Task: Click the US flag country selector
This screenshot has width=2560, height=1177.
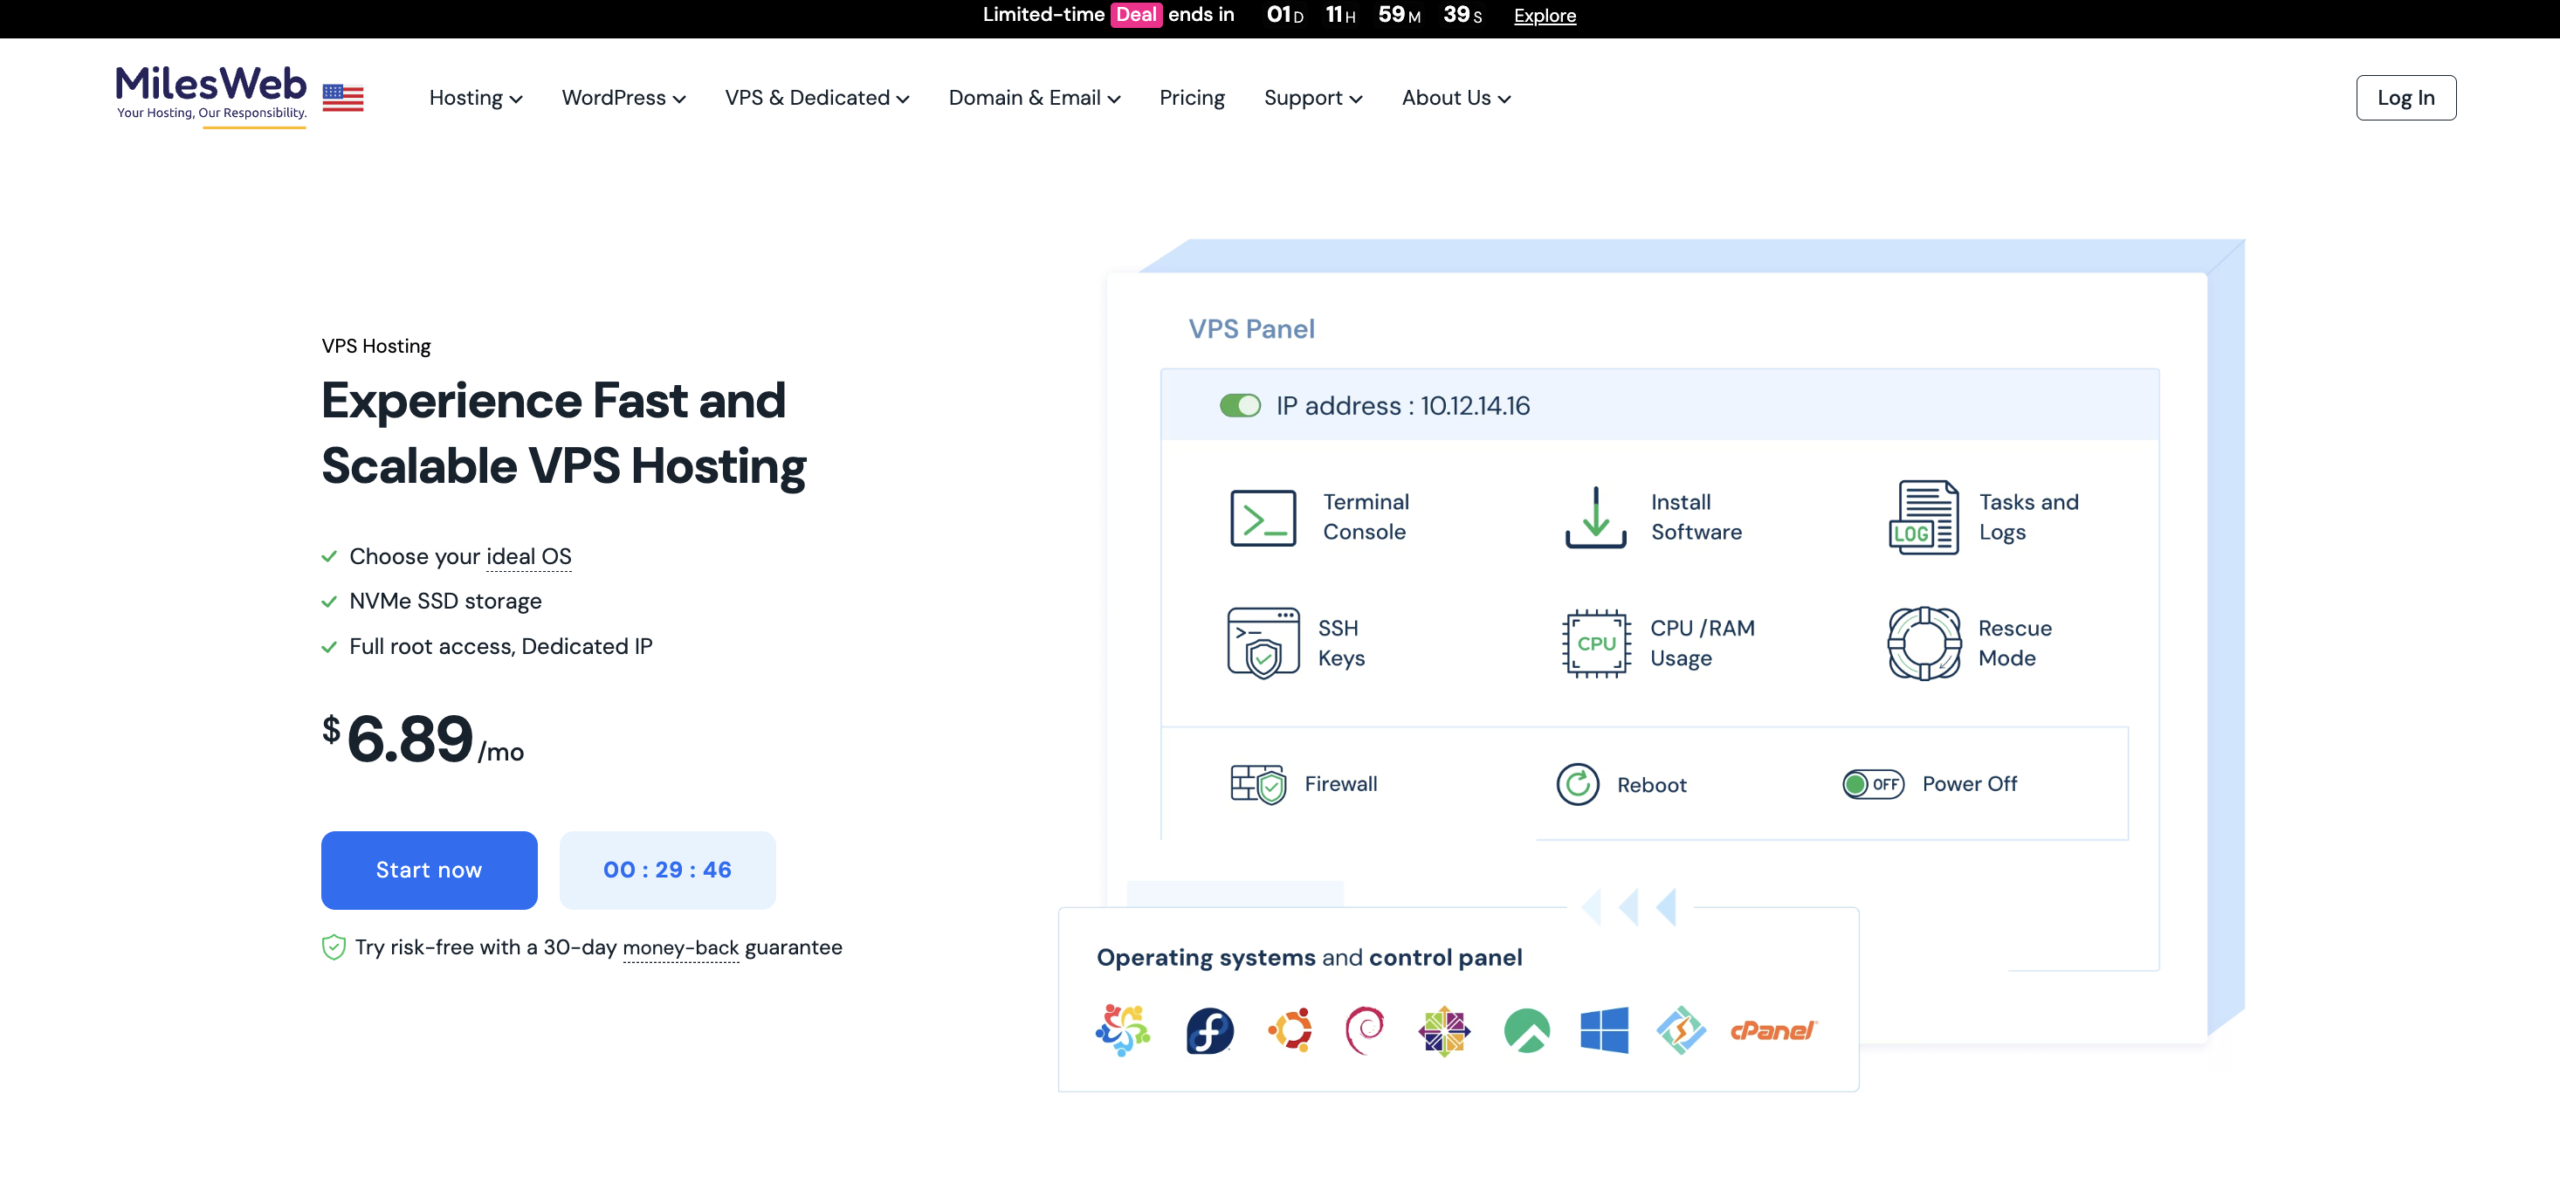Action: tap(343, 97)
